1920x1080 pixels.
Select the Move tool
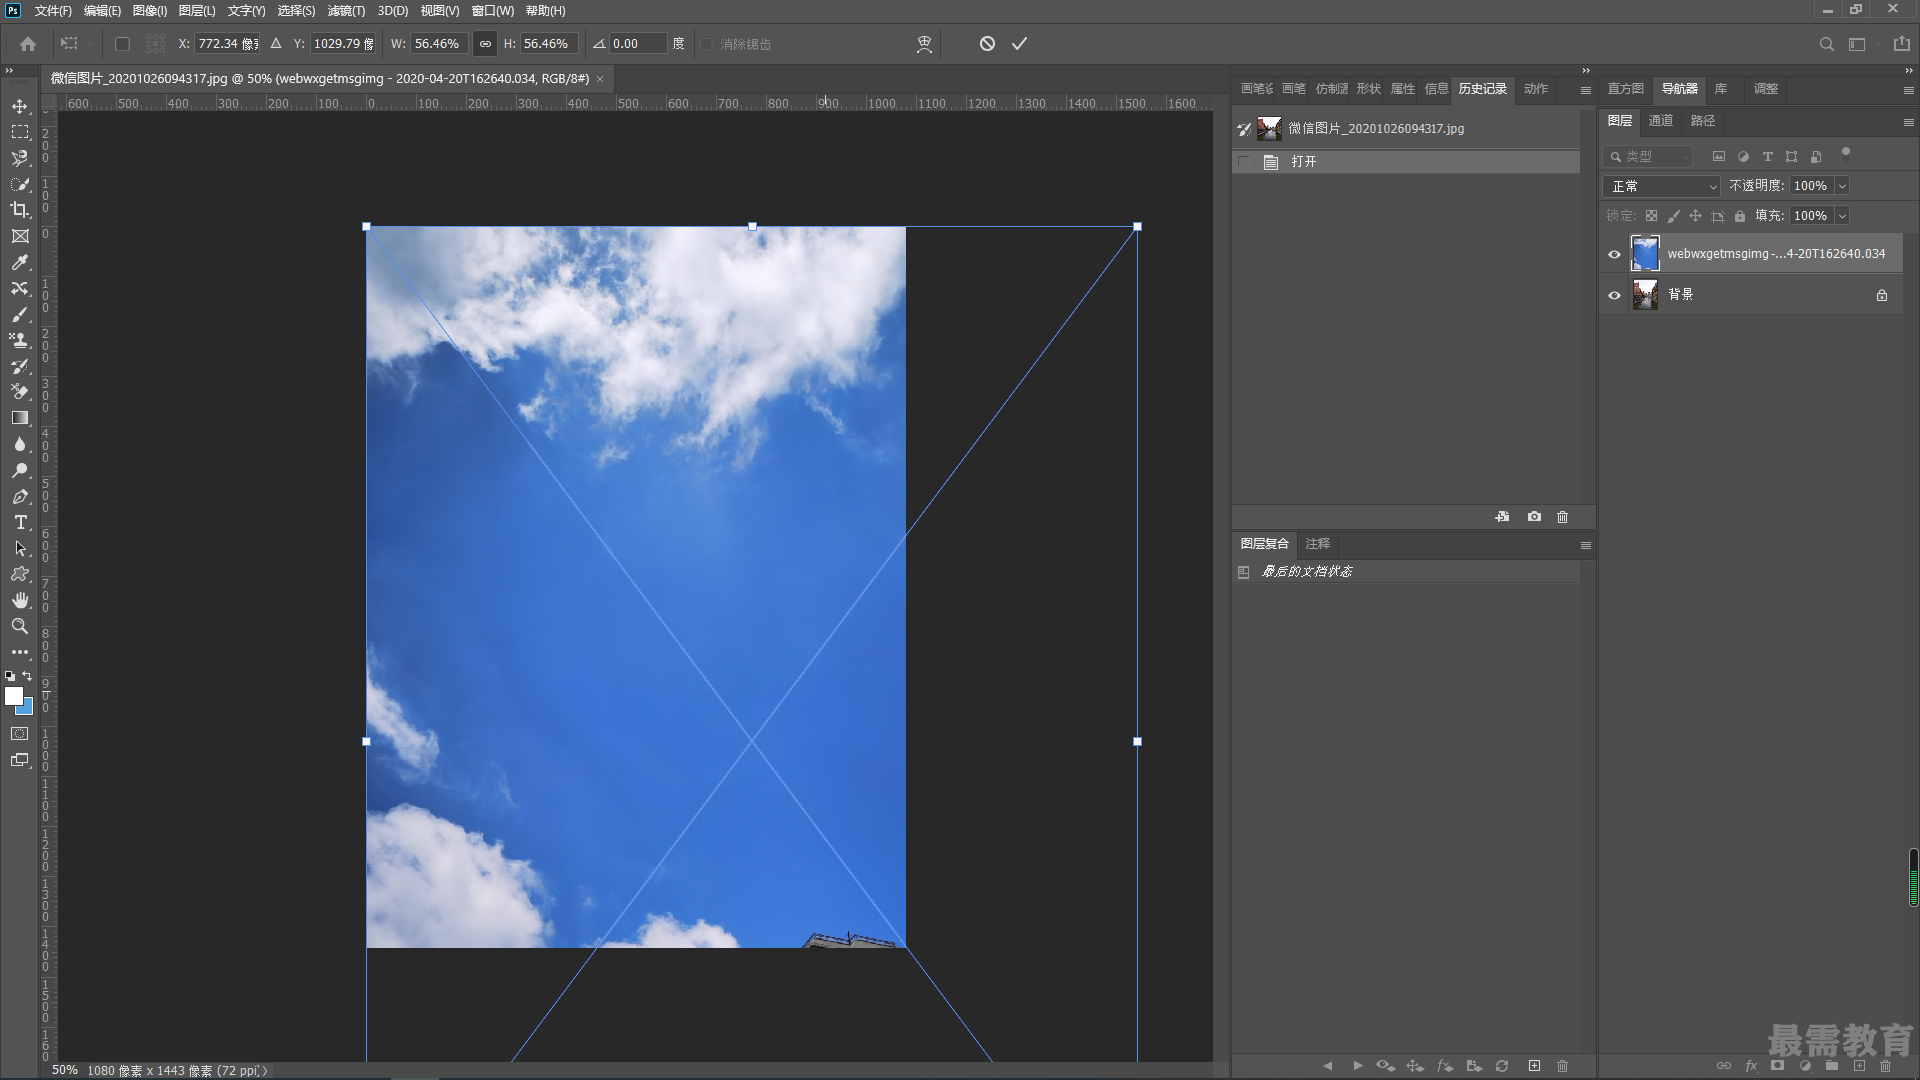coord(20,106)
